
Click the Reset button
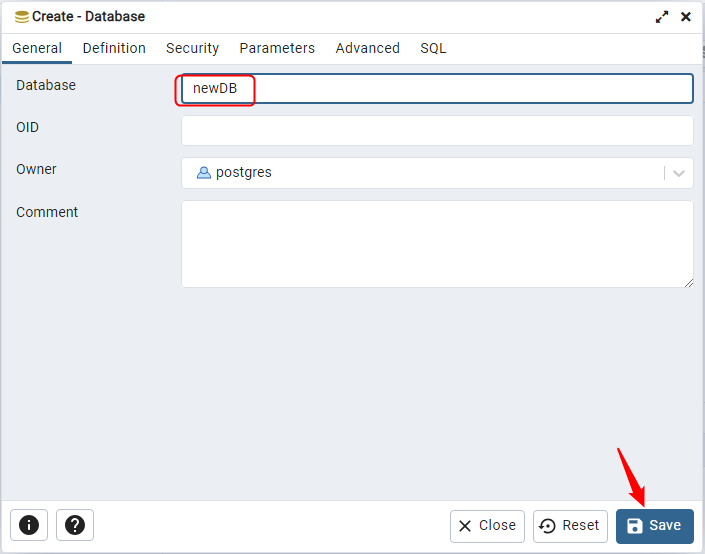pos(570,526)
